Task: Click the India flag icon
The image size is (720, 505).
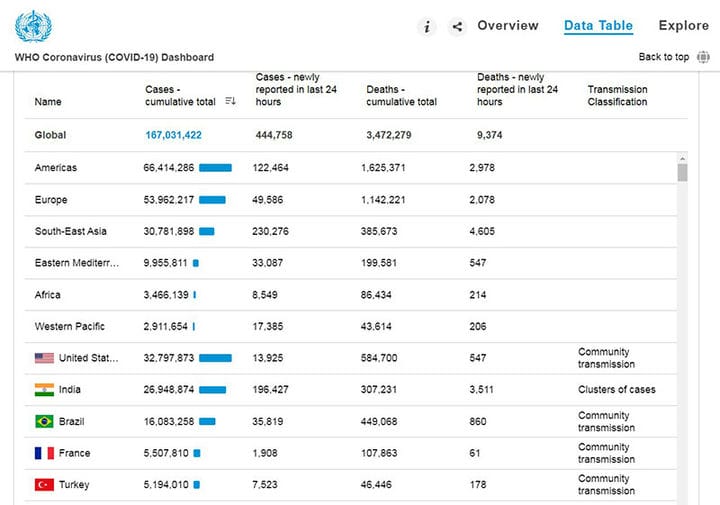Action: (x=44, y=390)
